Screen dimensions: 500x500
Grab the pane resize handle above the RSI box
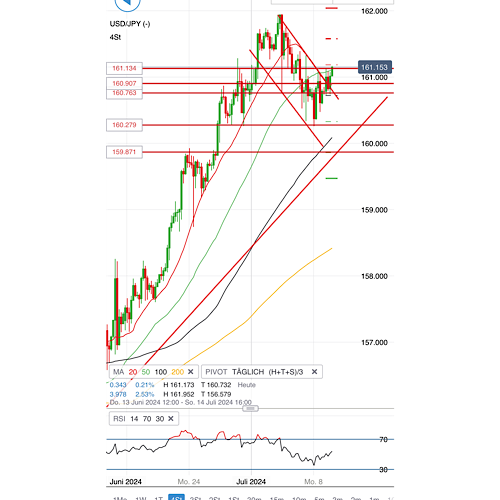pos(250,408)
